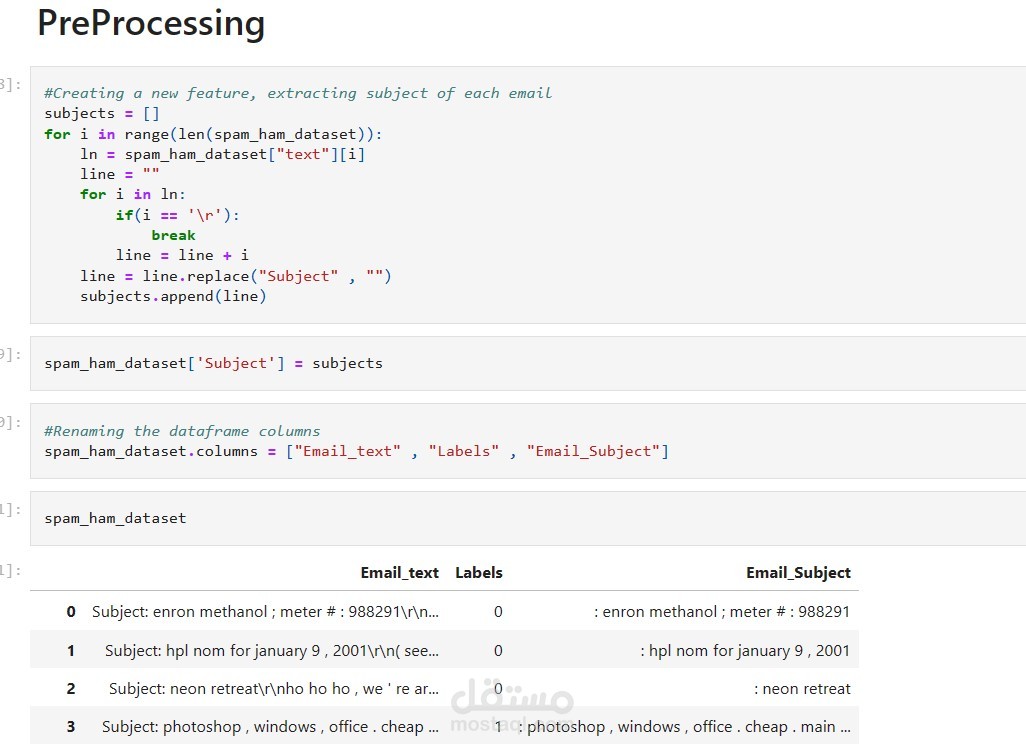Click the Labels value in row 1
The image size is (1026, 750).
[x=498, y=651]
